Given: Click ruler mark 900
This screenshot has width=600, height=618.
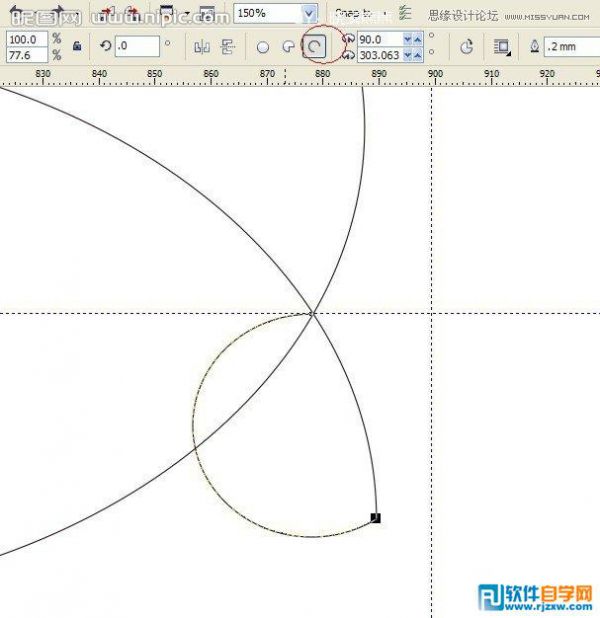Looking at the screenshot, I should coord(435,73).
